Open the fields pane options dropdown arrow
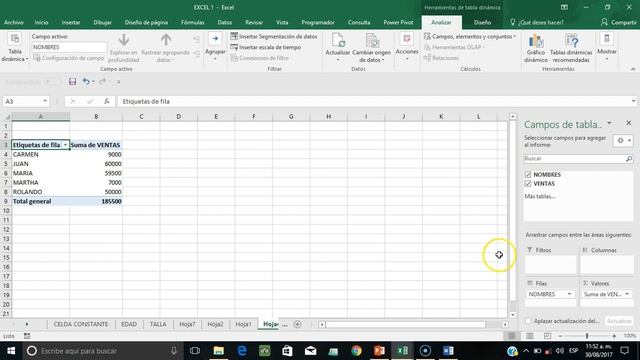 point(609,123)
